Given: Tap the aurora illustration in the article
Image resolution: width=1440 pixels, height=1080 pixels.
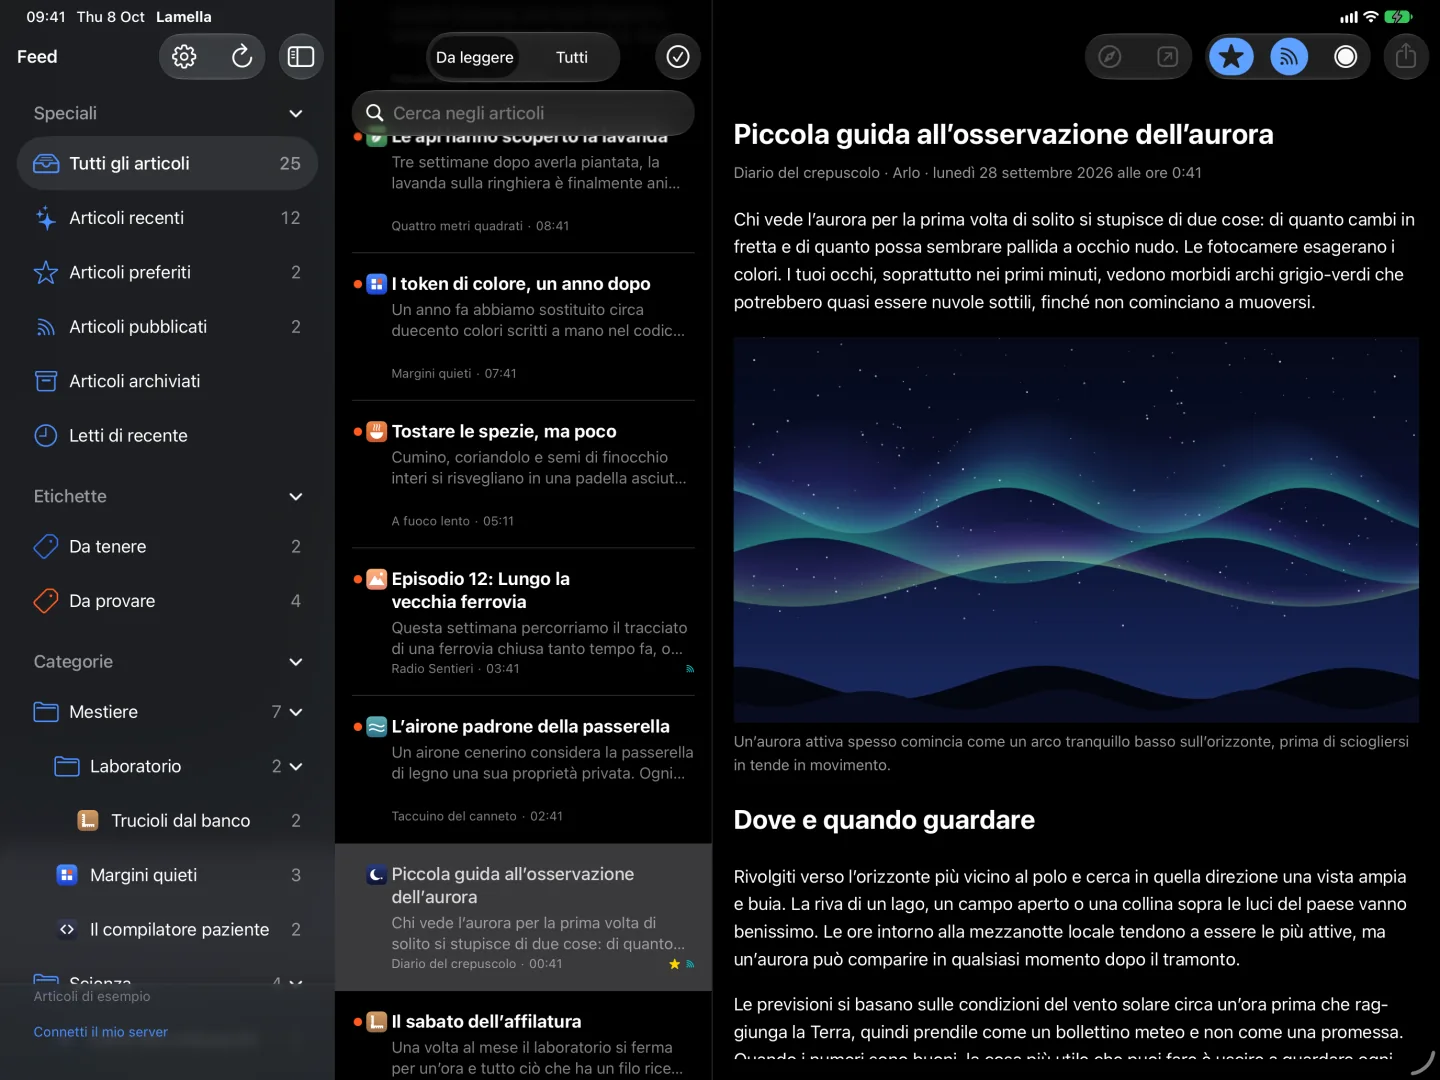Looking at the screenshot, I should pos(1076,530).
